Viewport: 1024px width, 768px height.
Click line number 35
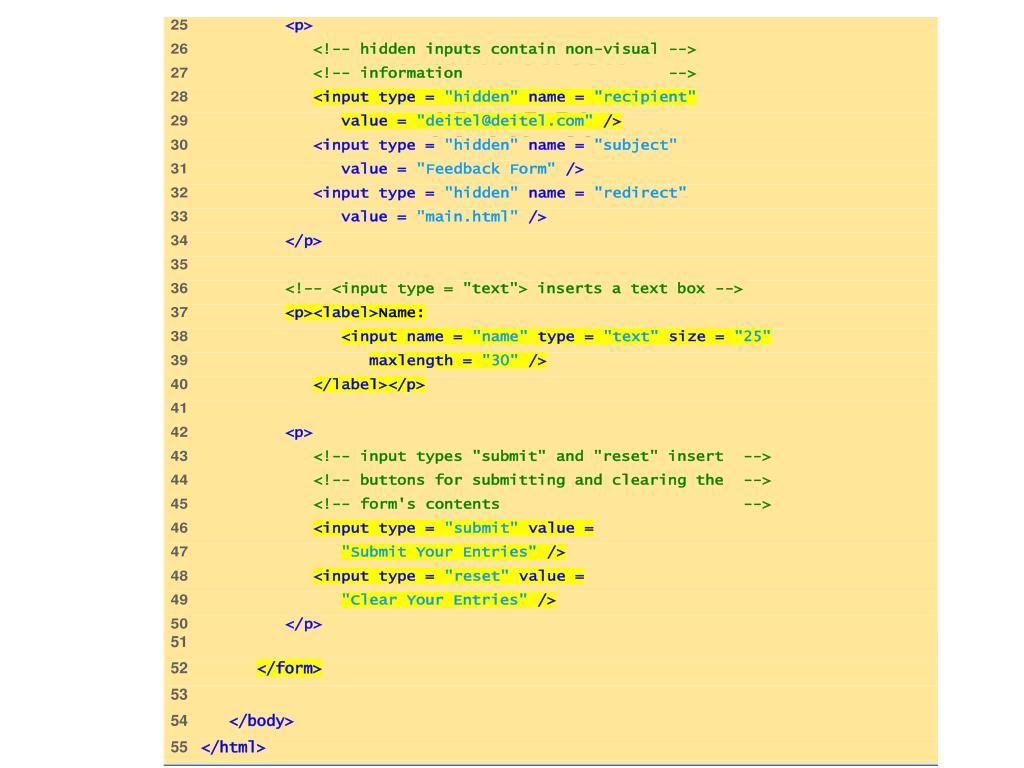click(179, 264)
